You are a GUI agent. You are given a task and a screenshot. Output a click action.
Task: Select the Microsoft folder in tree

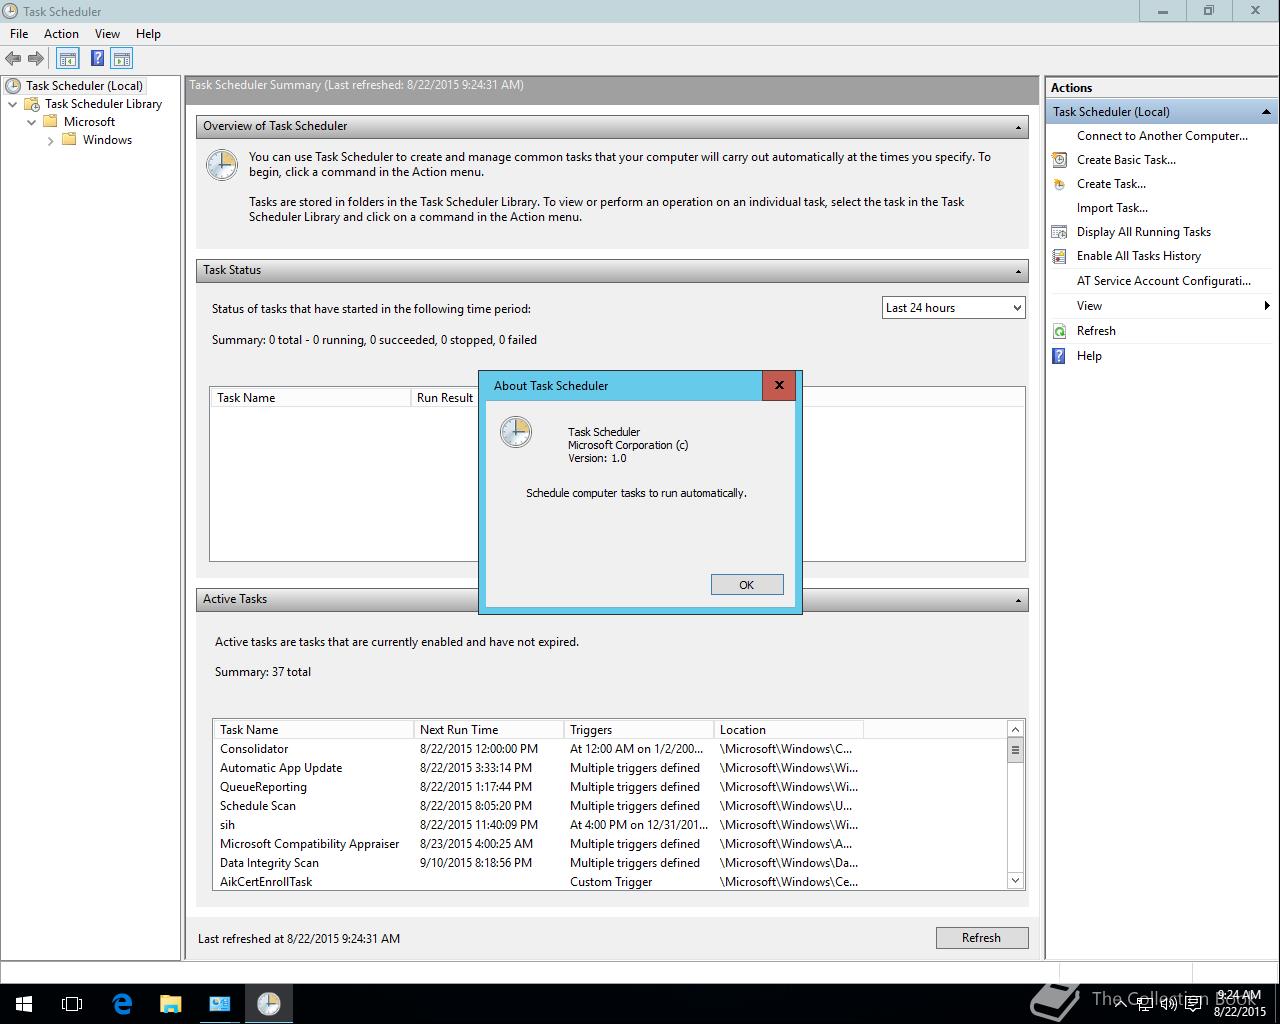pyautogui.click(x=89, y=122)
